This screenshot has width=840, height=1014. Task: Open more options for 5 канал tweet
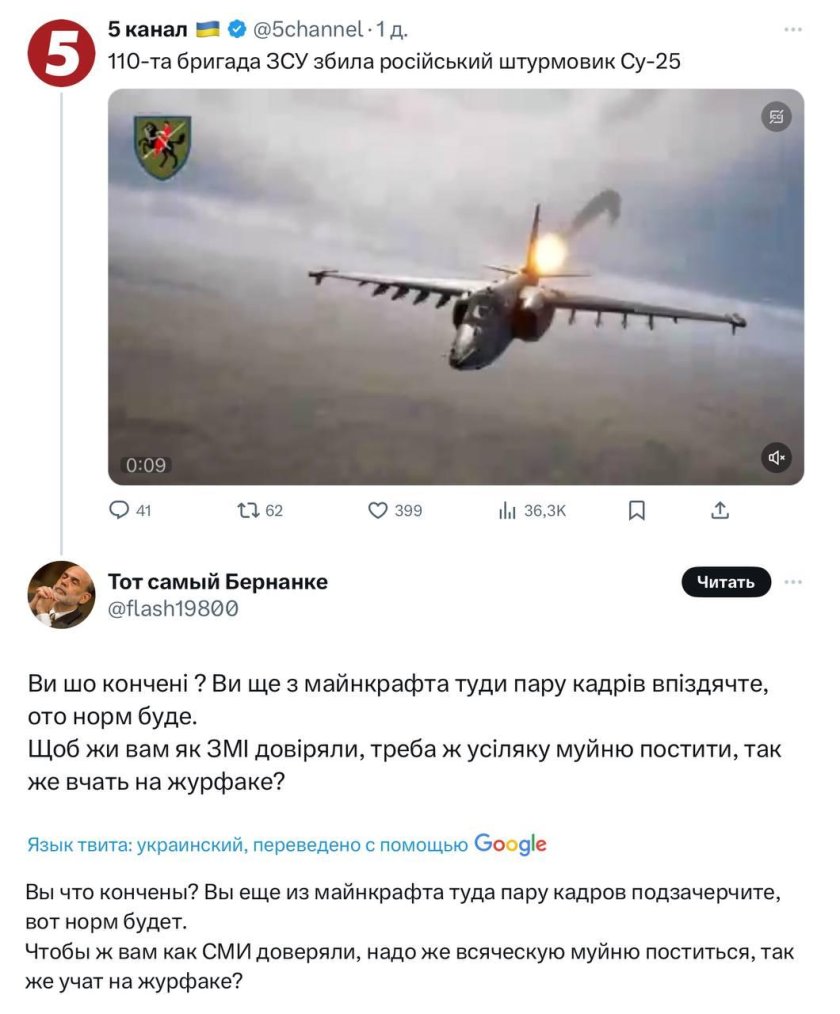click(x=793, y=30)
